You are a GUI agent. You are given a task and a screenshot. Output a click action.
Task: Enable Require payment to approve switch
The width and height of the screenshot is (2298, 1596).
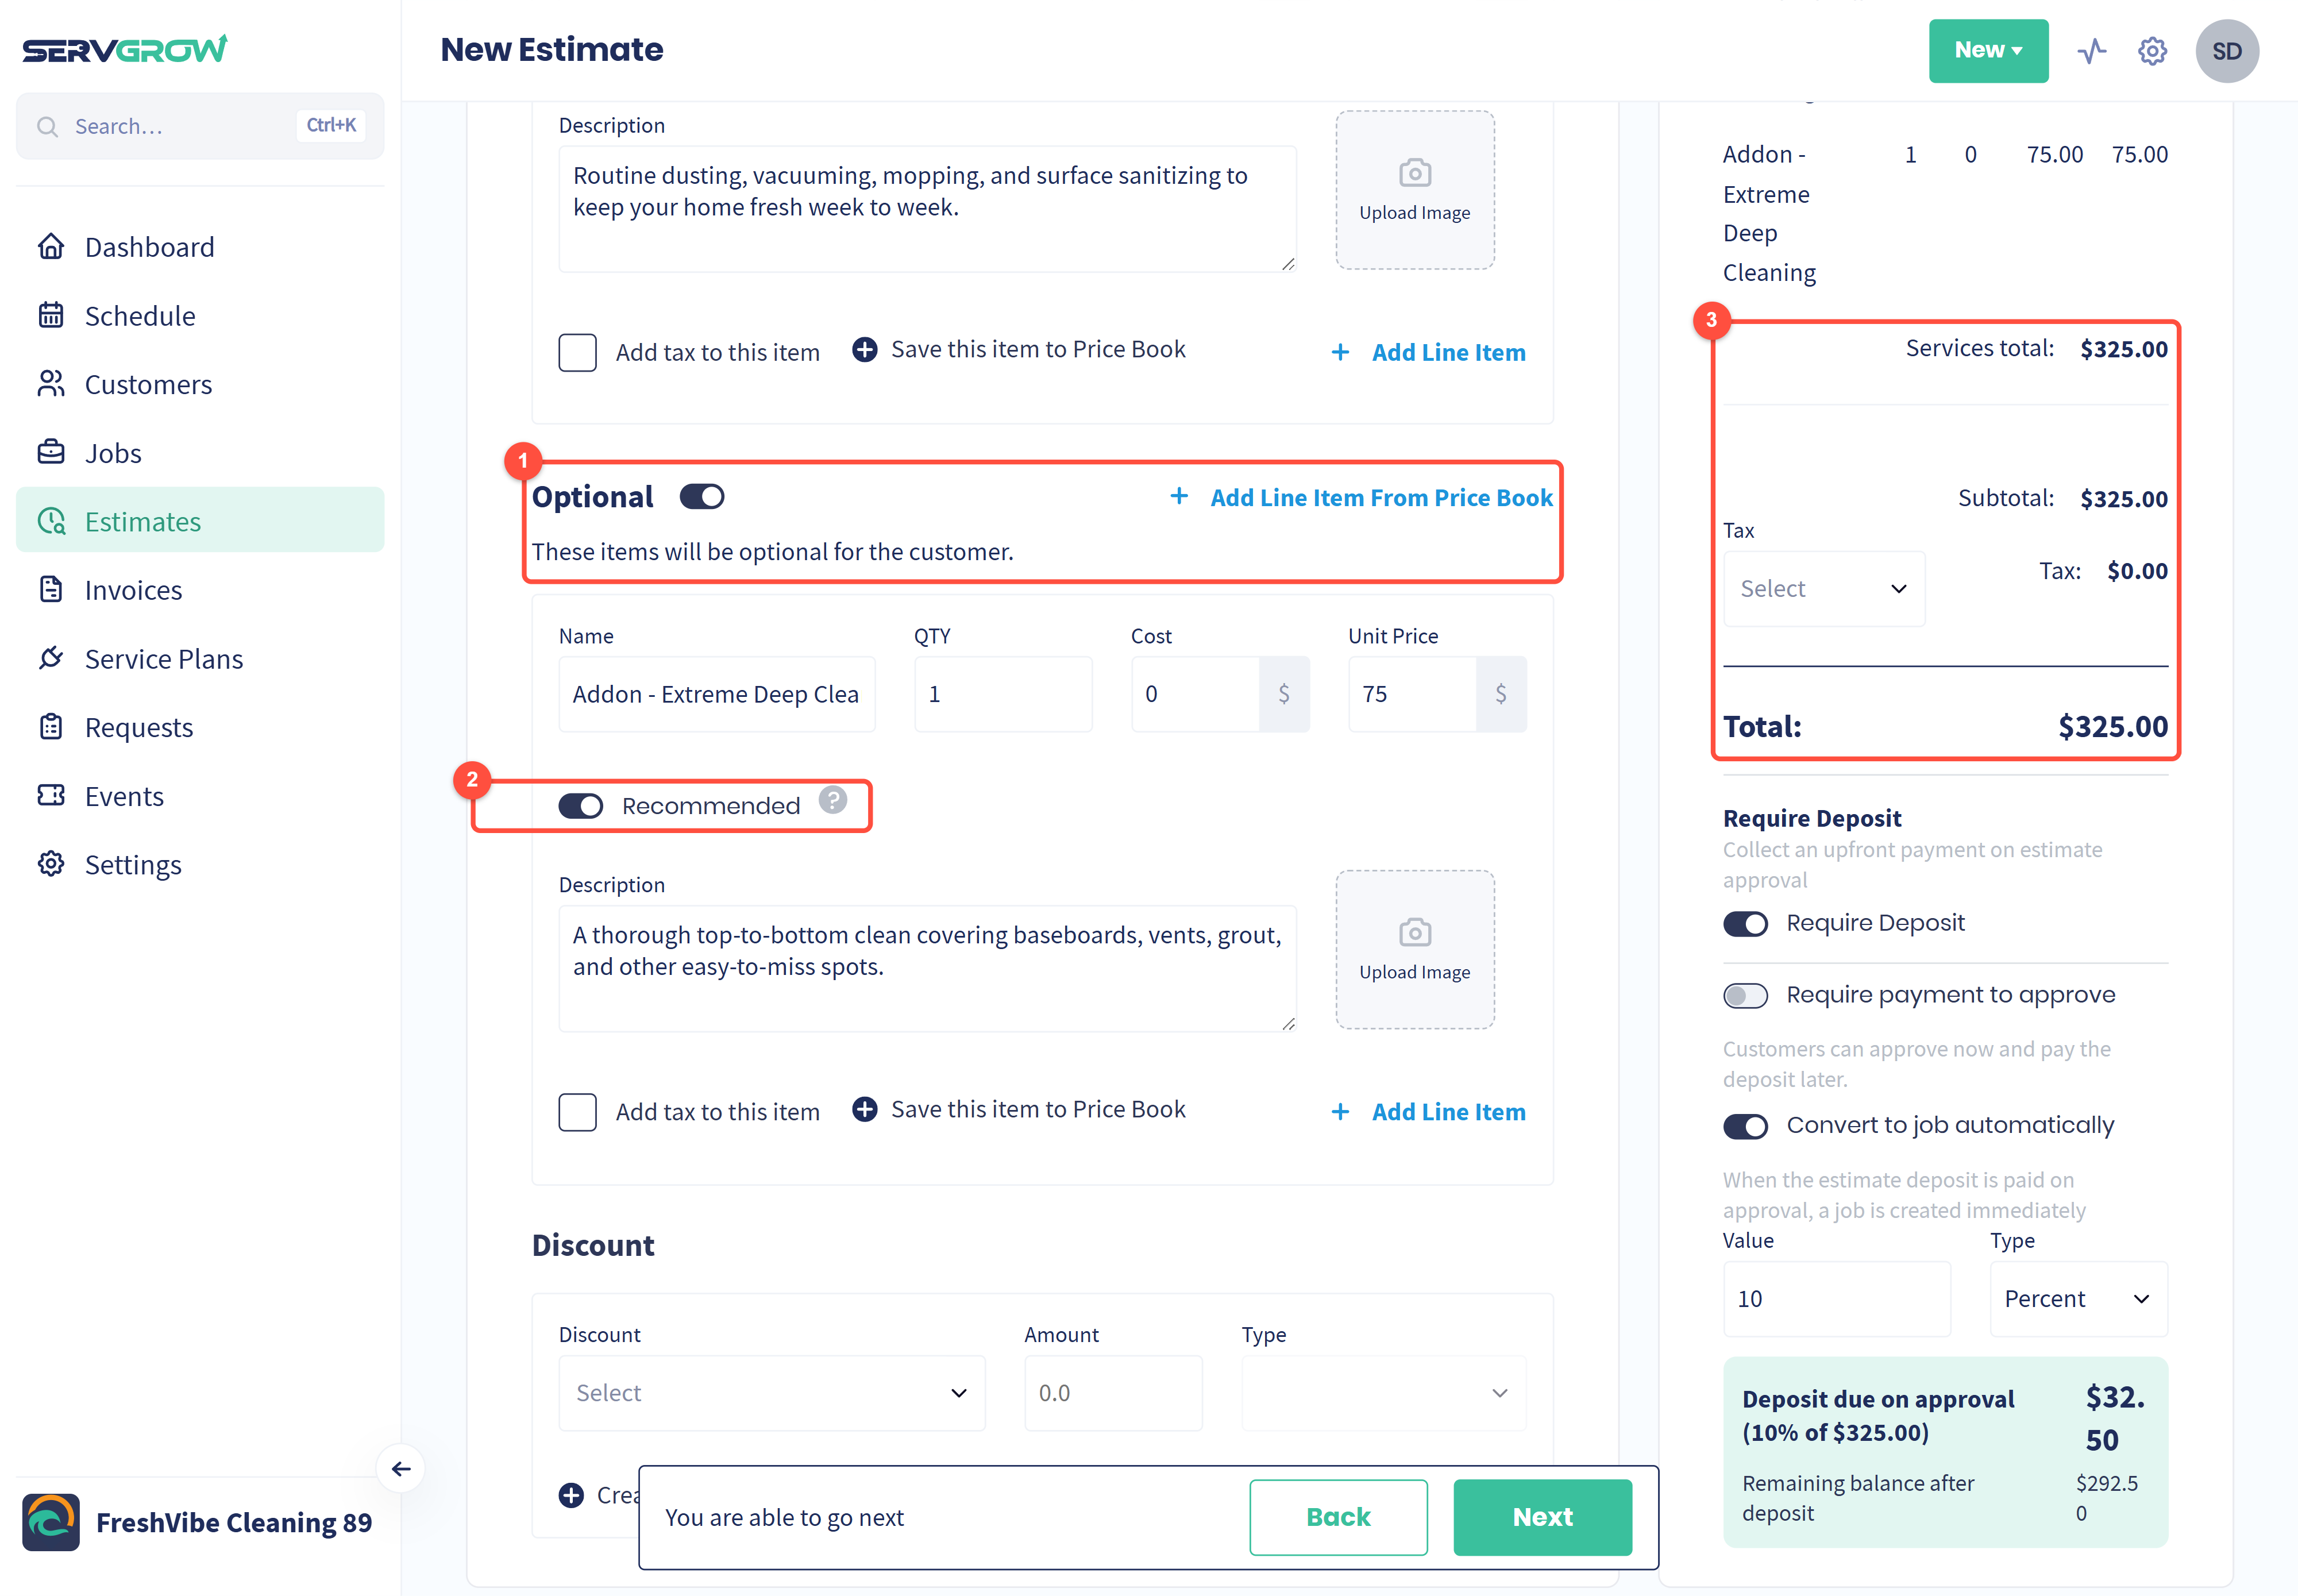click(x=1745, y=996)
